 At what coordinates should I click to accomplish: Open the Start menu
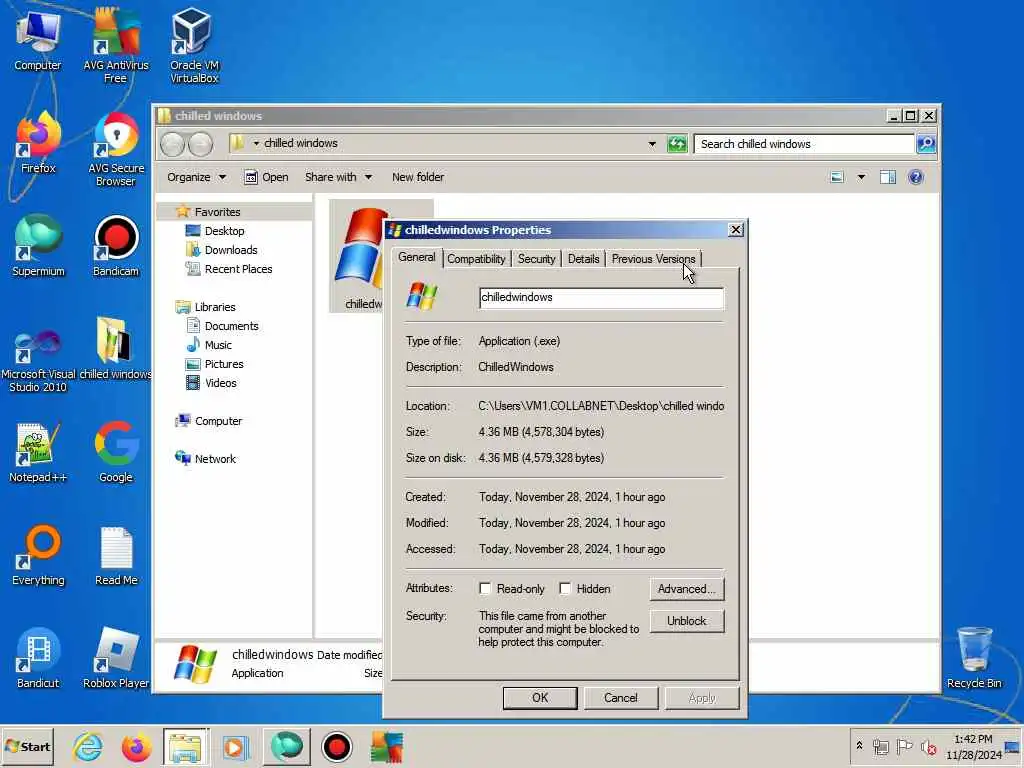pyautogui.click(x=27, y=746)
